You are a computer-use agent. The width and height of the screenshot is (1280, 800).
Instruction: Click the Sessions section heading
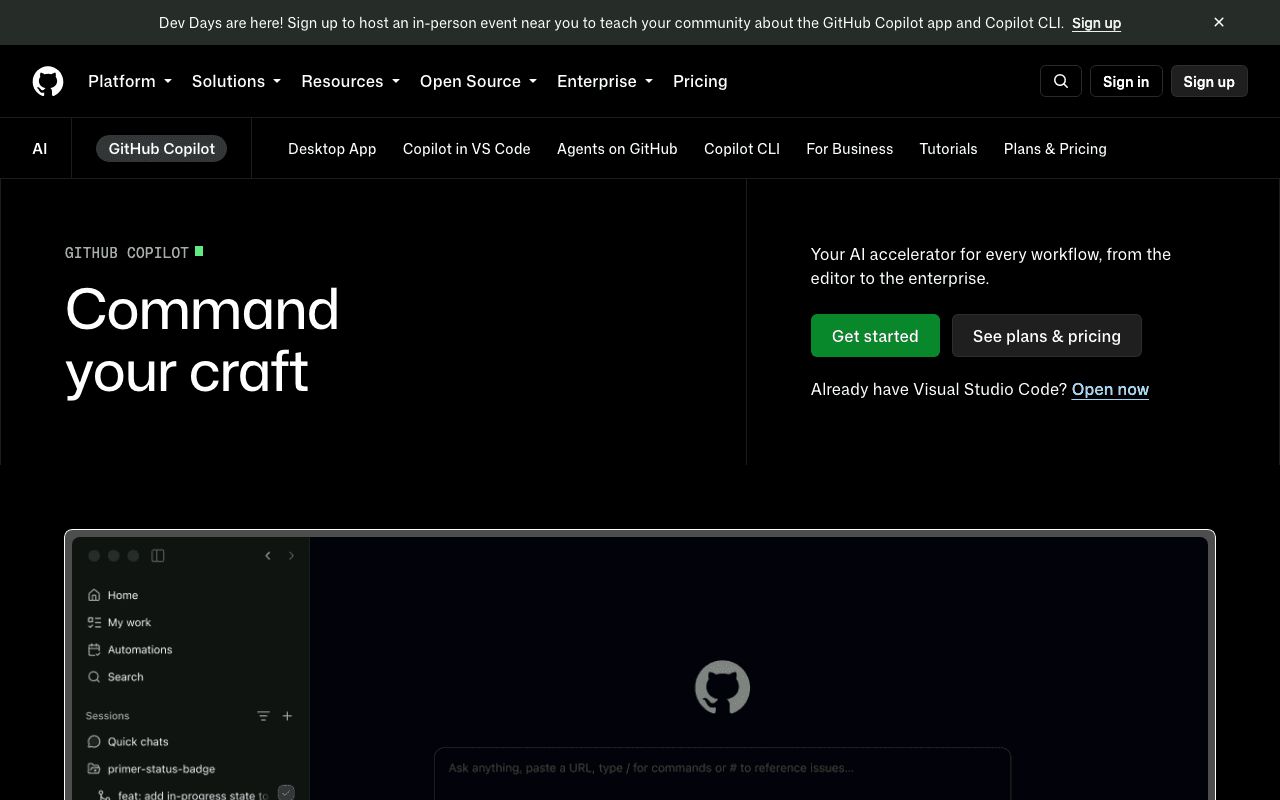click(x=108, y=716)
